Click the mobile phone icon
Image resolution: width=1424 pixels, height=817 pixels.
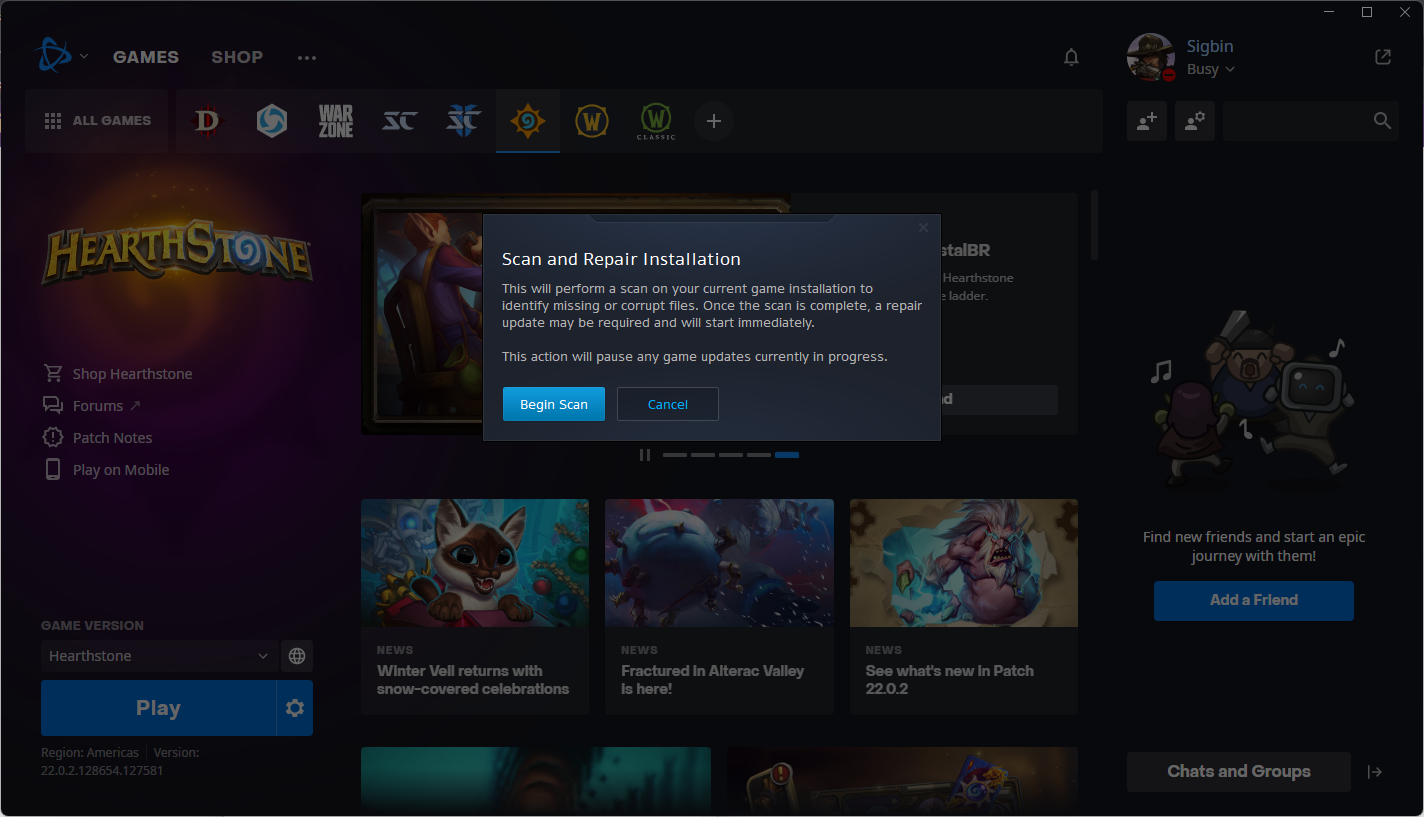click(53, 470)
